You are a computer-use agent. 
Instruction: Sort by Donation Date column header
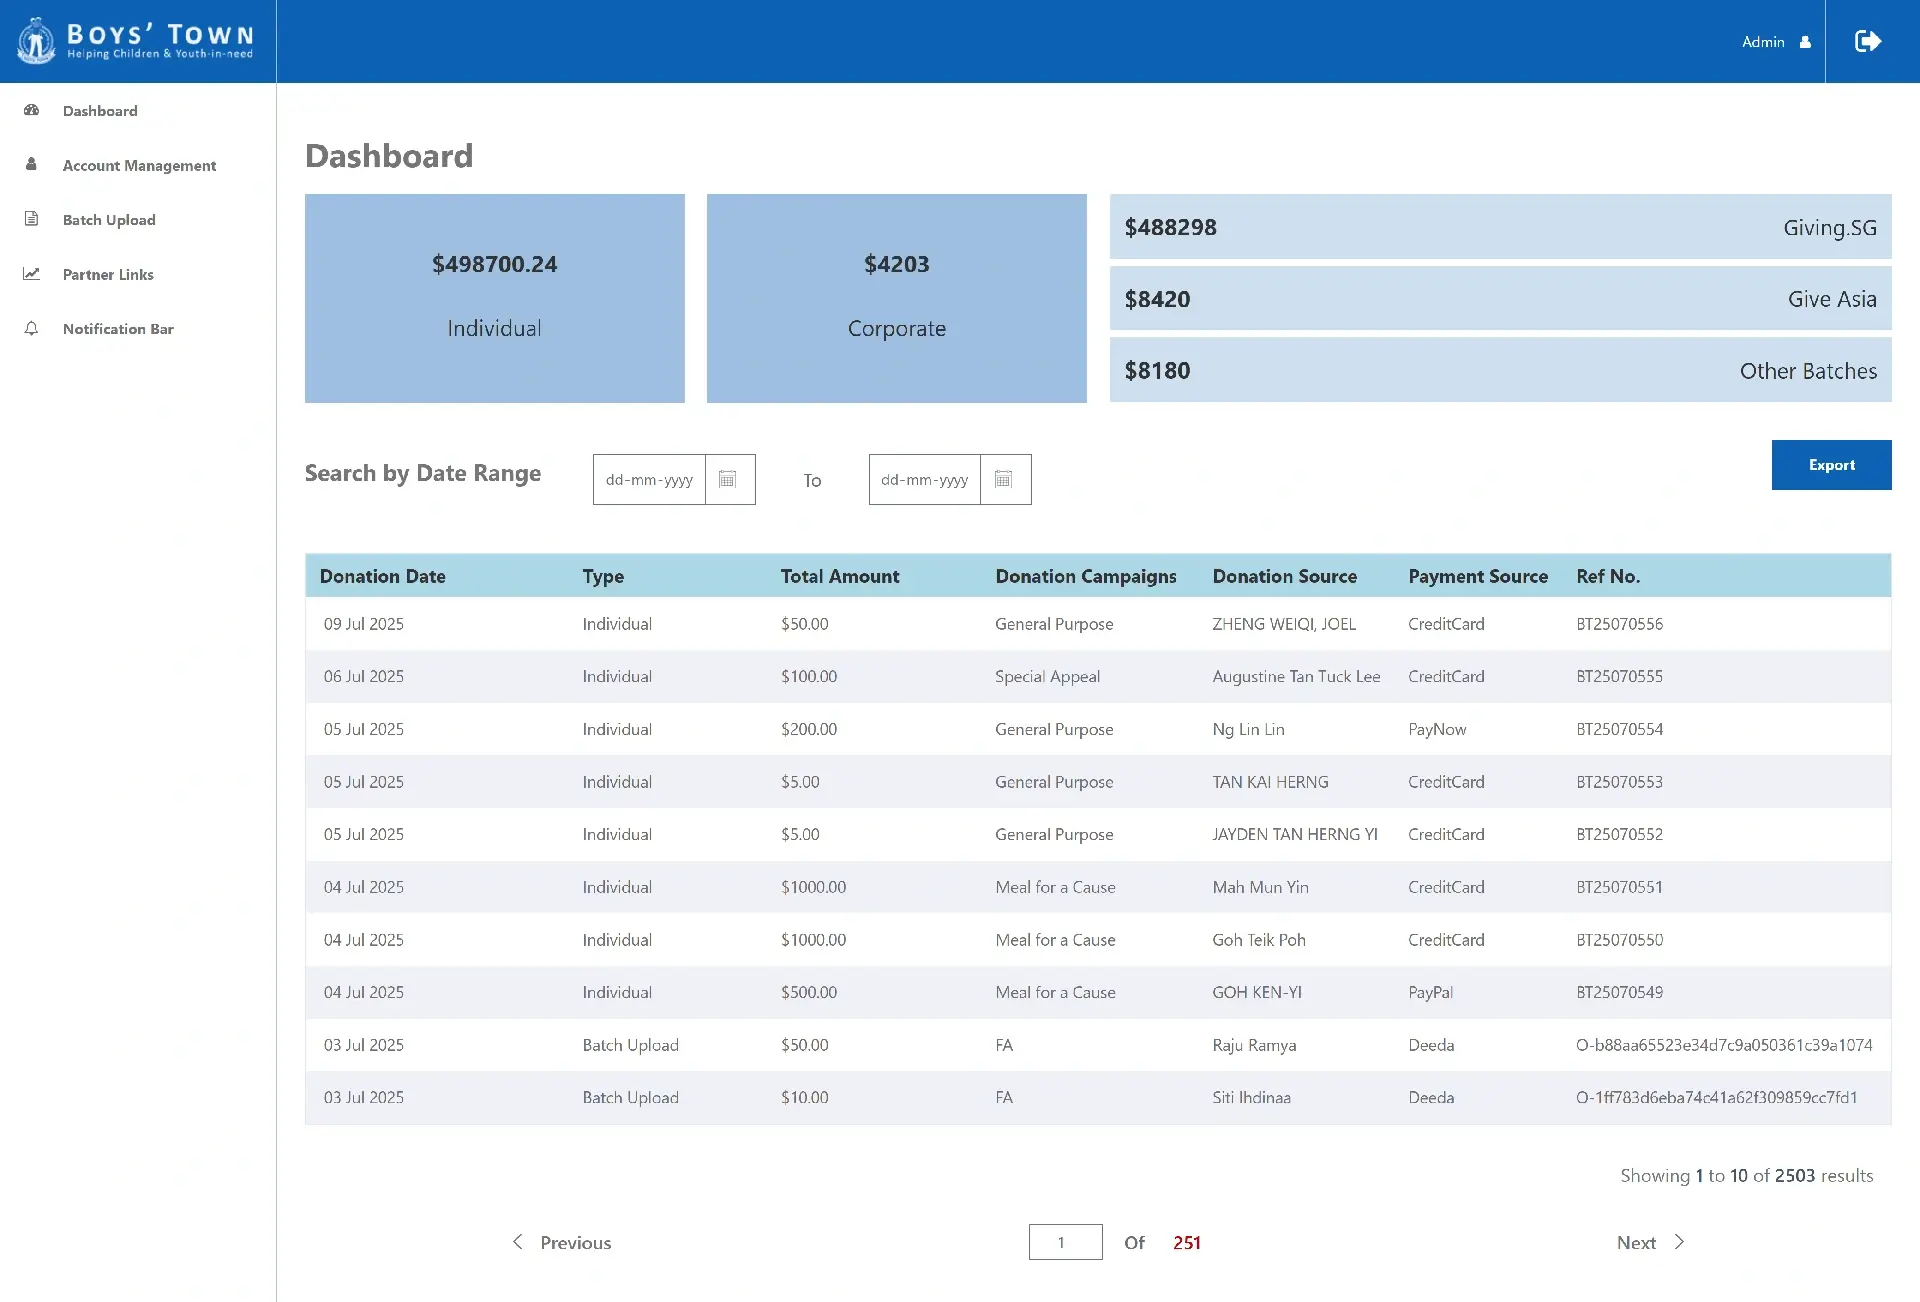click(x=382, y=576)
